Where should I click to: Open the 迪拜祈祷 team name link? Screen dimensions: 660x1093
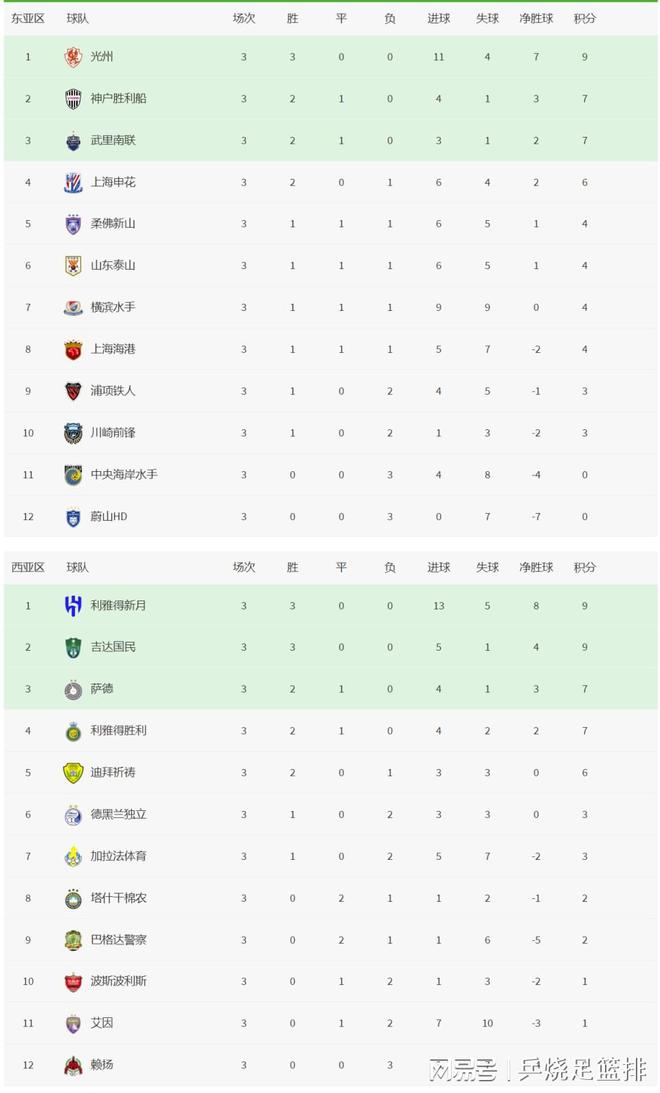[x=113, y=772]
